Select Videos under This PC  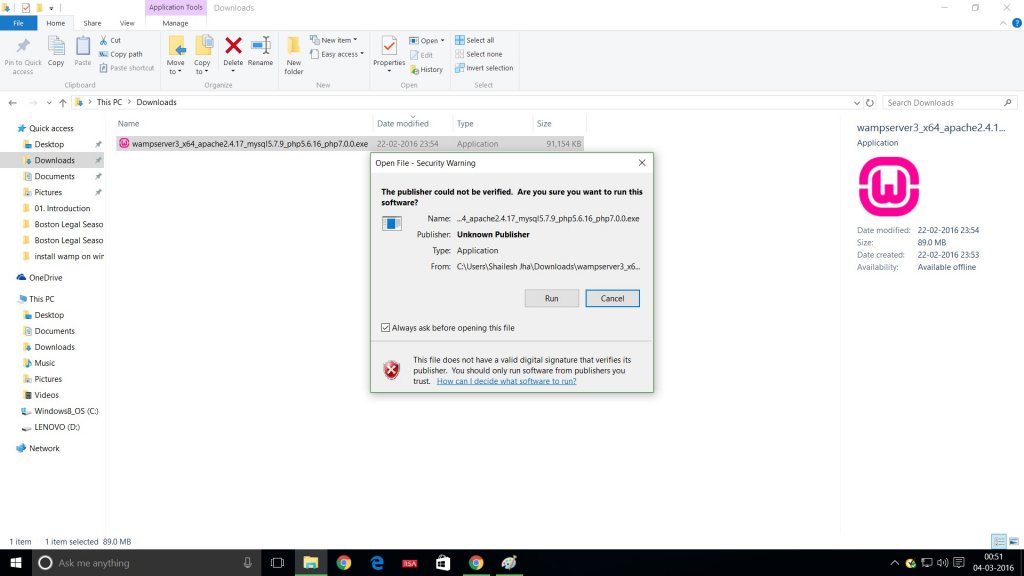[x=46, y=395]
